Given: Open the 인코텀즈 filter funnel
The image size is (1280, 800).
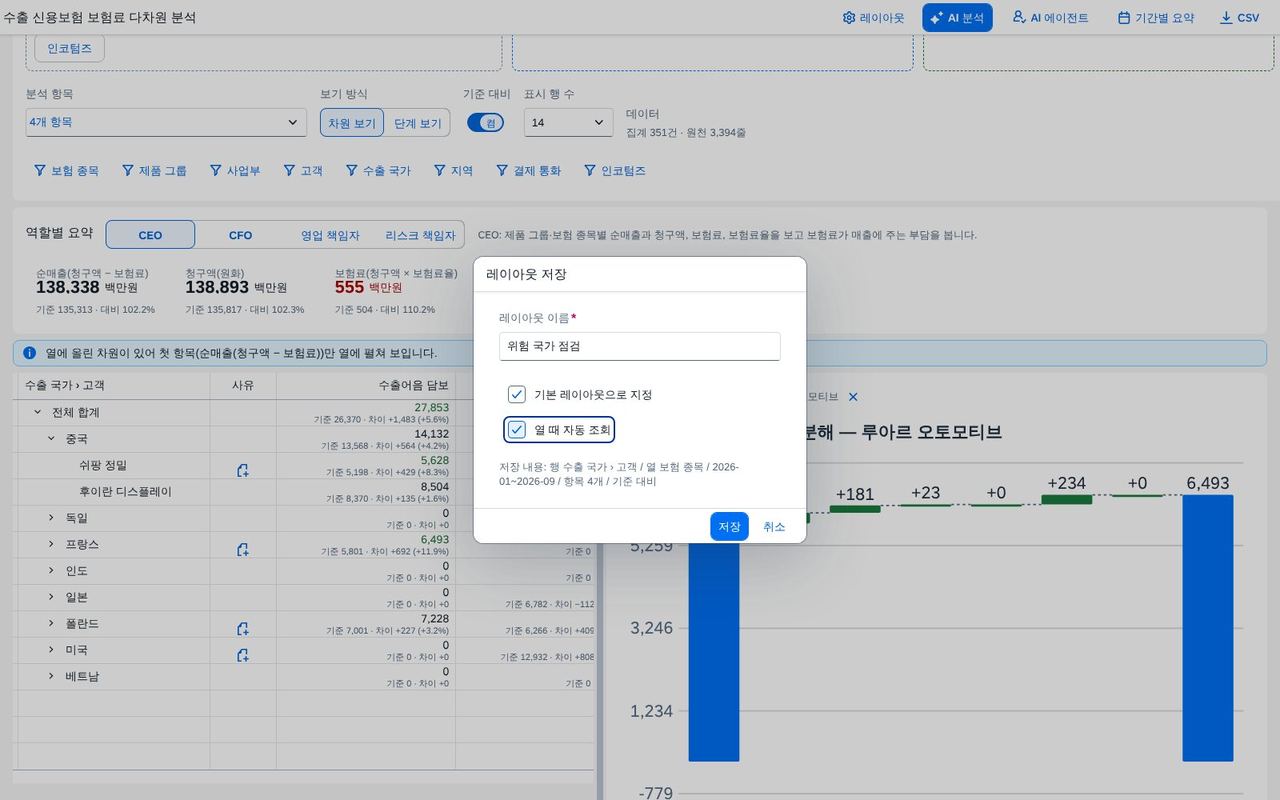Looking at the screenshot, I should click(x=616, y=171).
